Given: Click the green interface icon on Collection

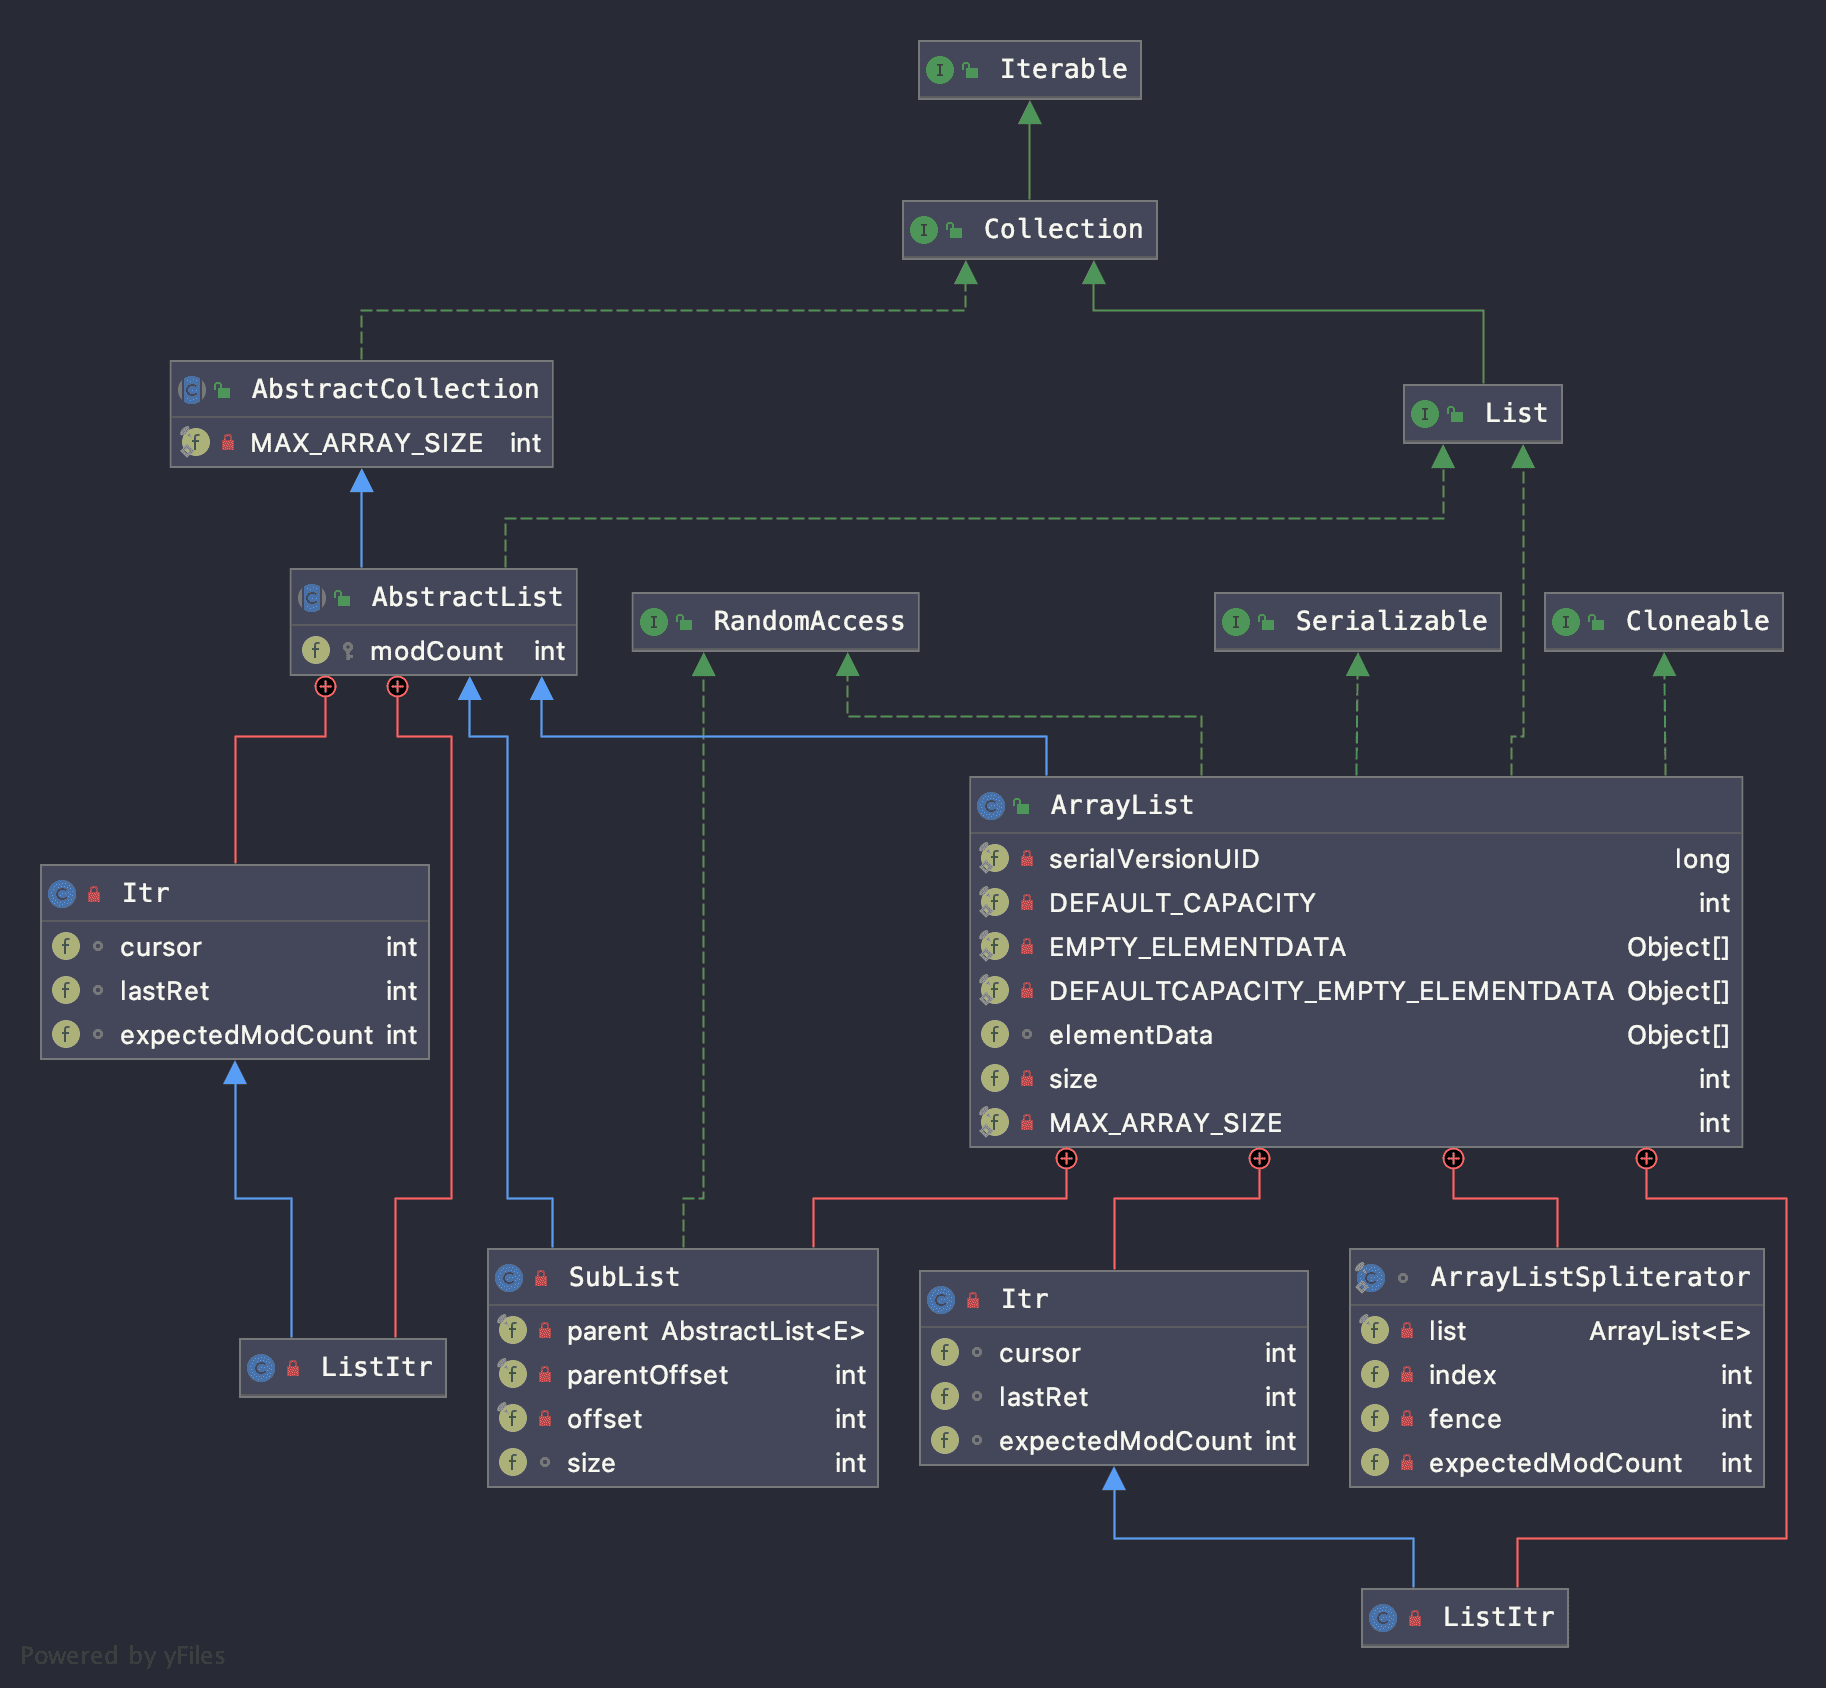Looking at the screenshot, I should 923,230.
